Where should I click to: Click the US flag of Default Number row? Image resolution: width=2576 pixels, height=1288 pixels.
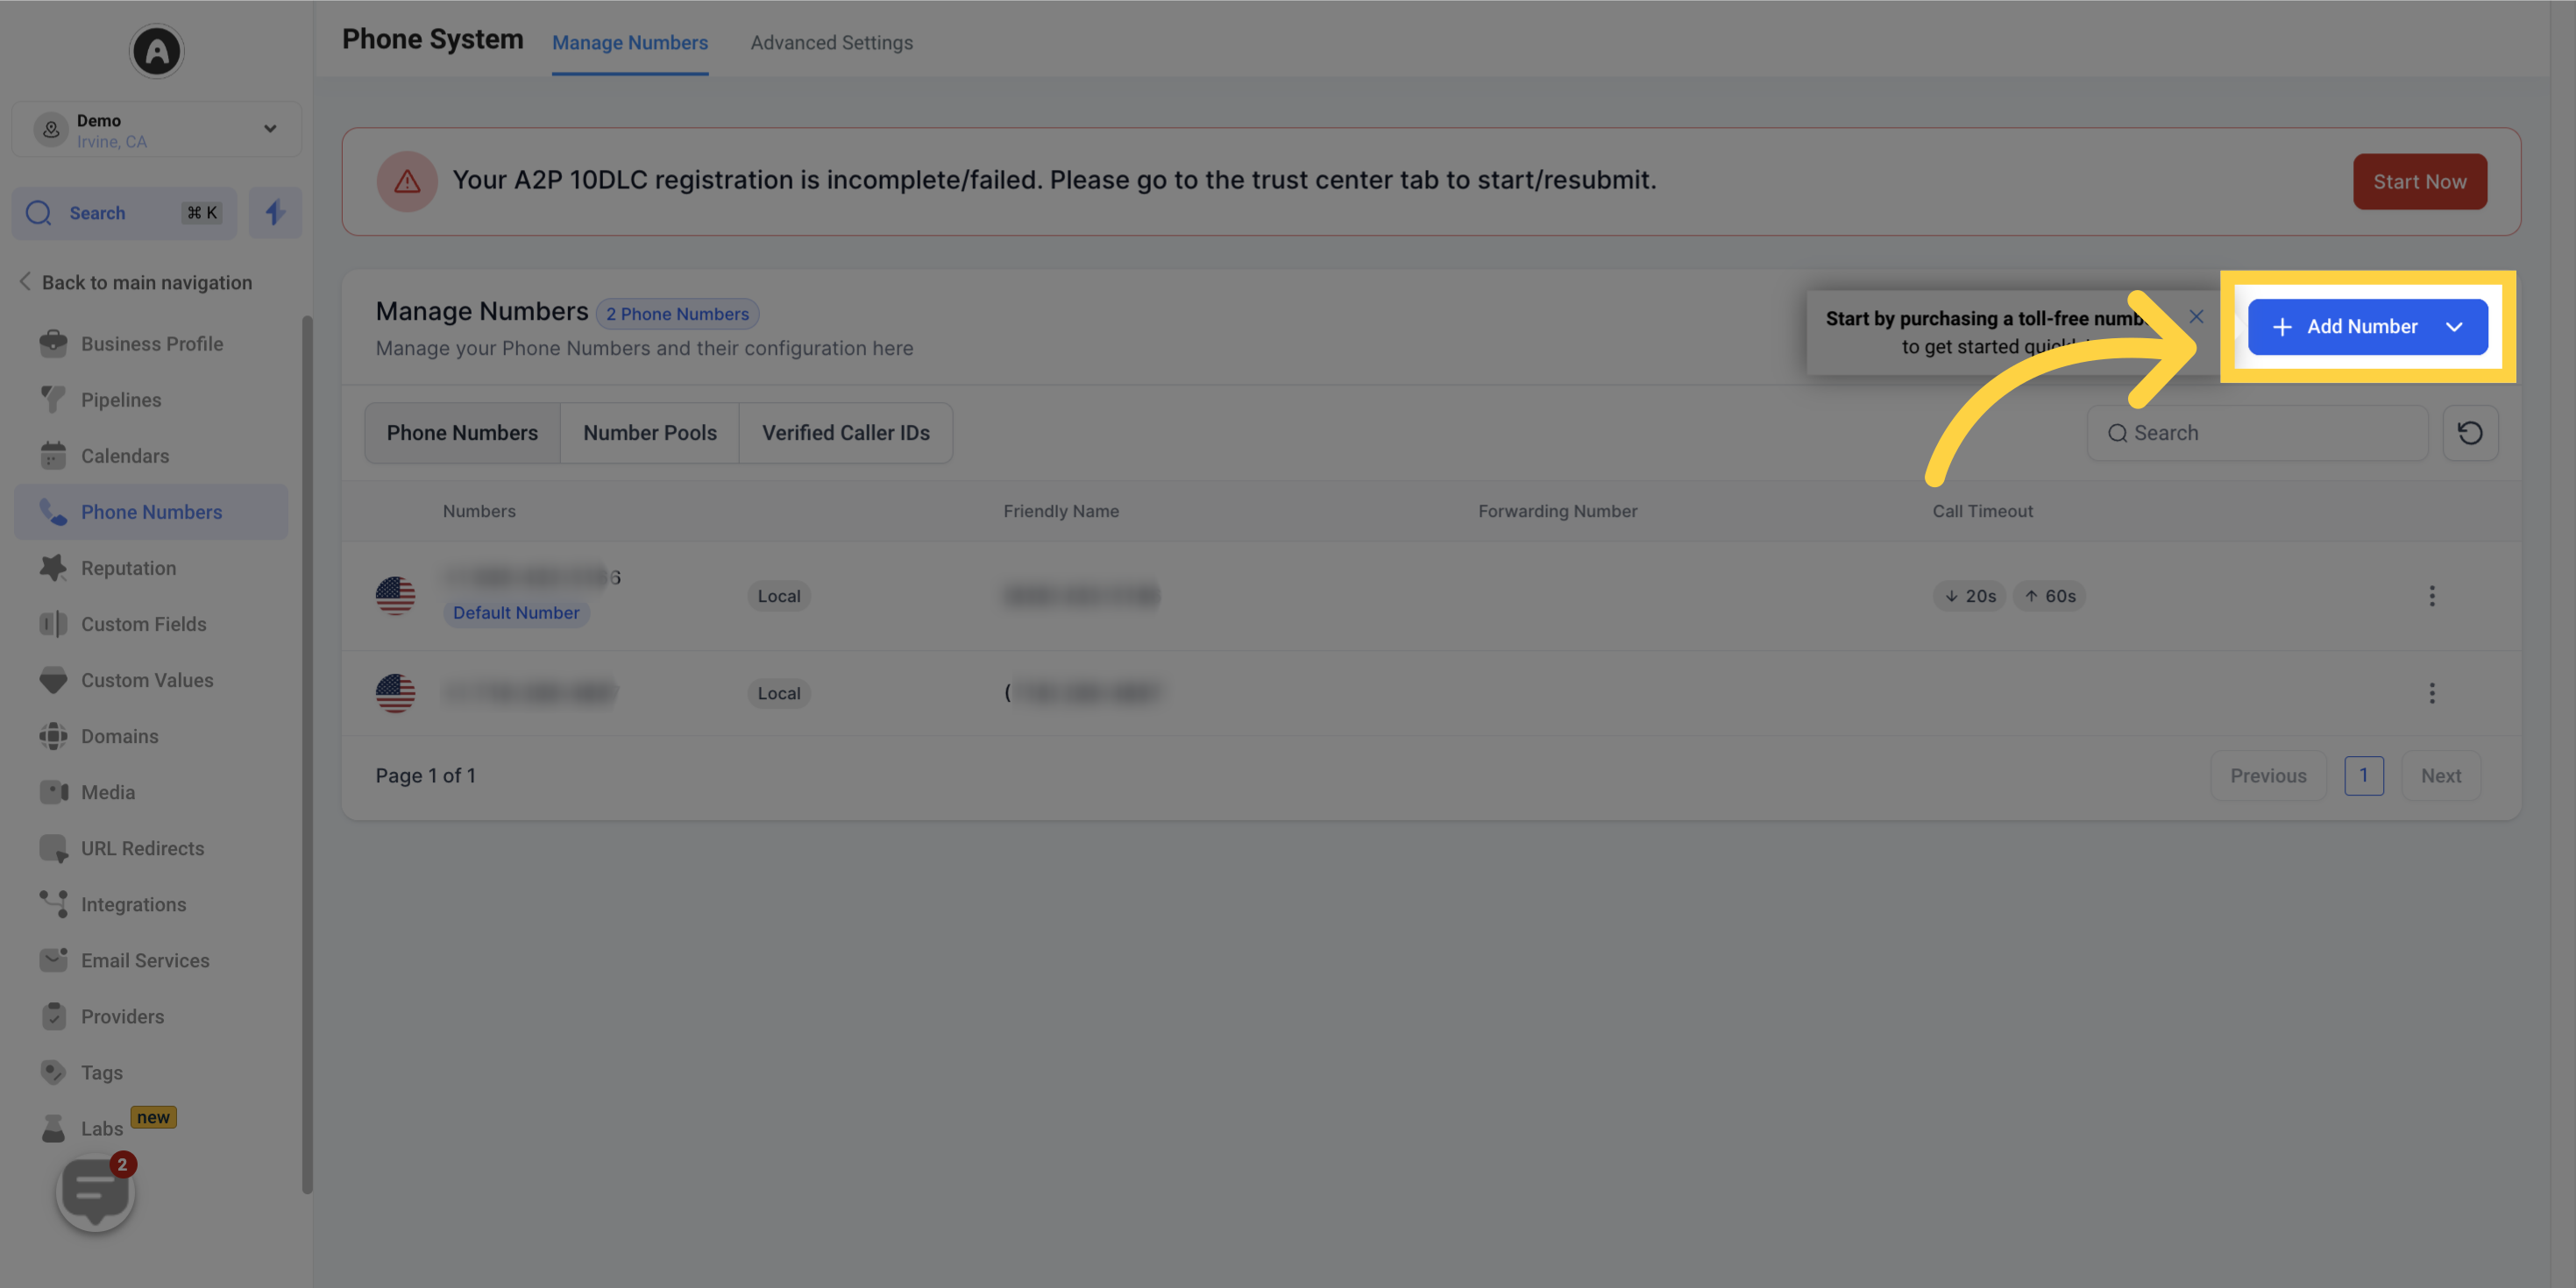(395, 596)
